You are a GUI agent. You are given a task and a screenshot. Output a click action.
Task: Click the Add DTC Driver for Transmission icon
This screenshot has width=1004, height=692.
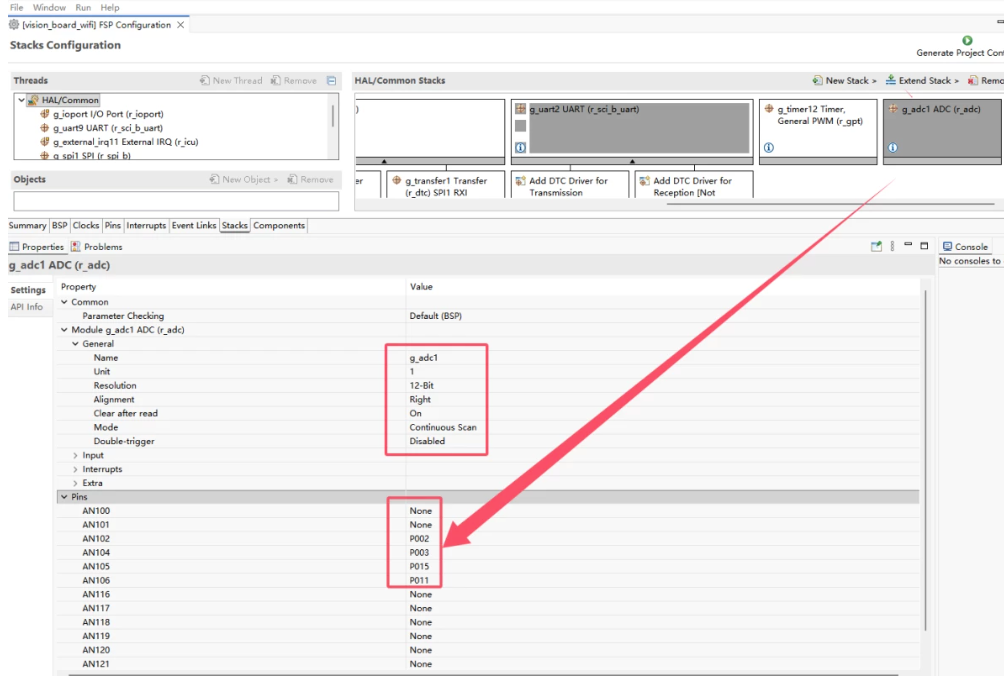pyautogui.click(x=521, y=181)
